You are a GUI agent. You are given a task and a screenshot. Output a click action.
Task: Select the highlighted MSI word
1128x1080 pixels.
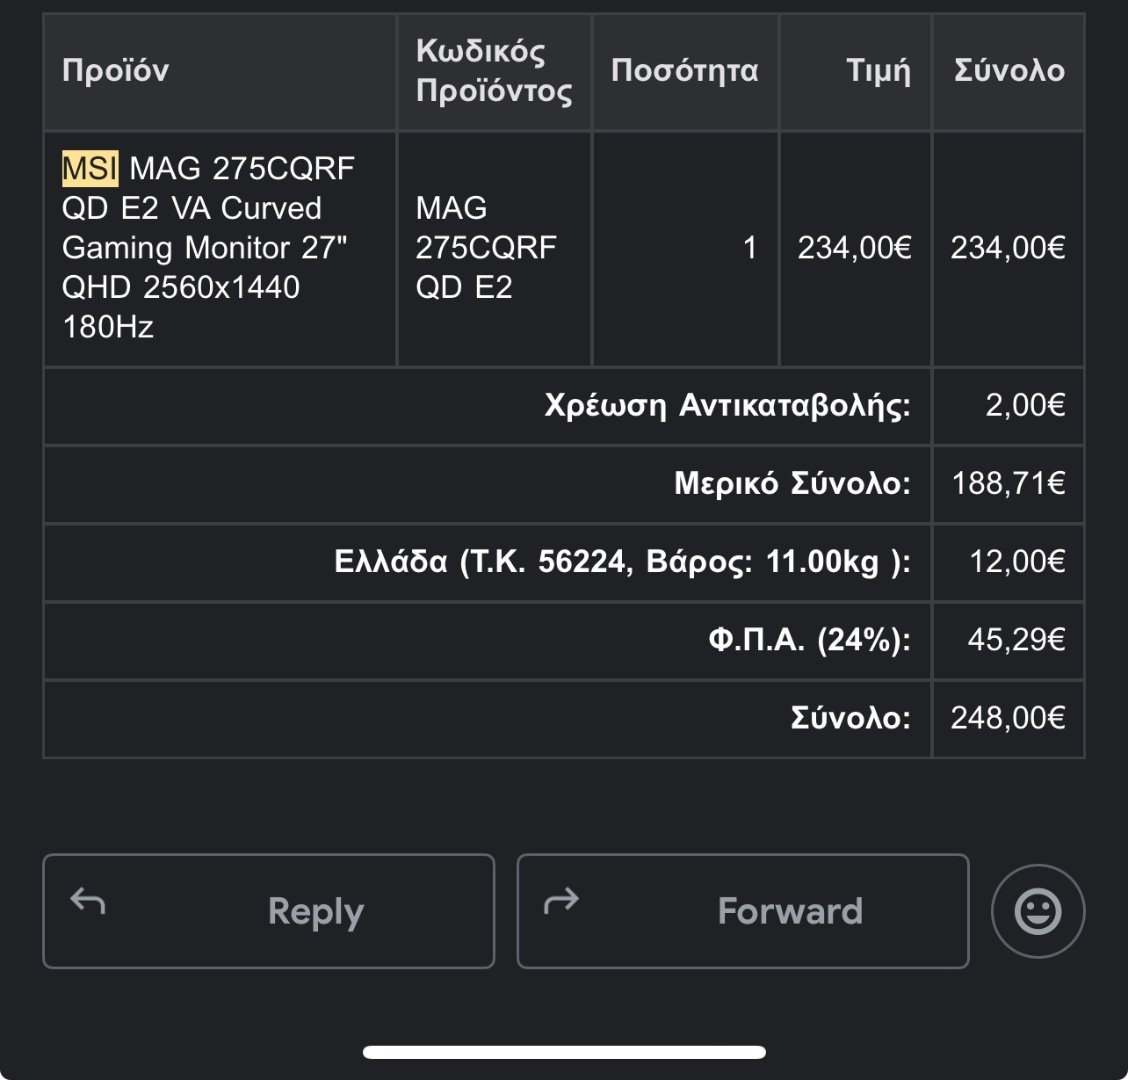pyautogui.click(x=90, y=168)
